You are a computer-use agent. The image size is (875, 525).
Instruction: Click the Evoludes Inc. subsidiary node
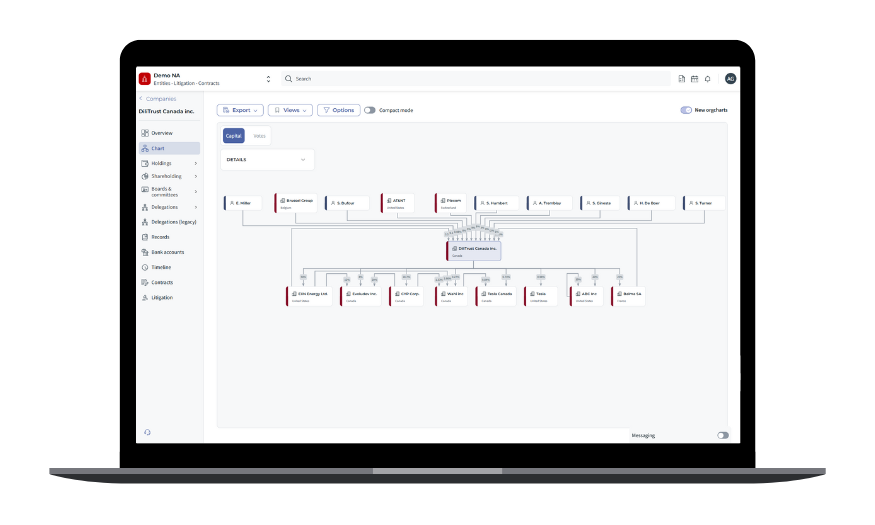361,296
